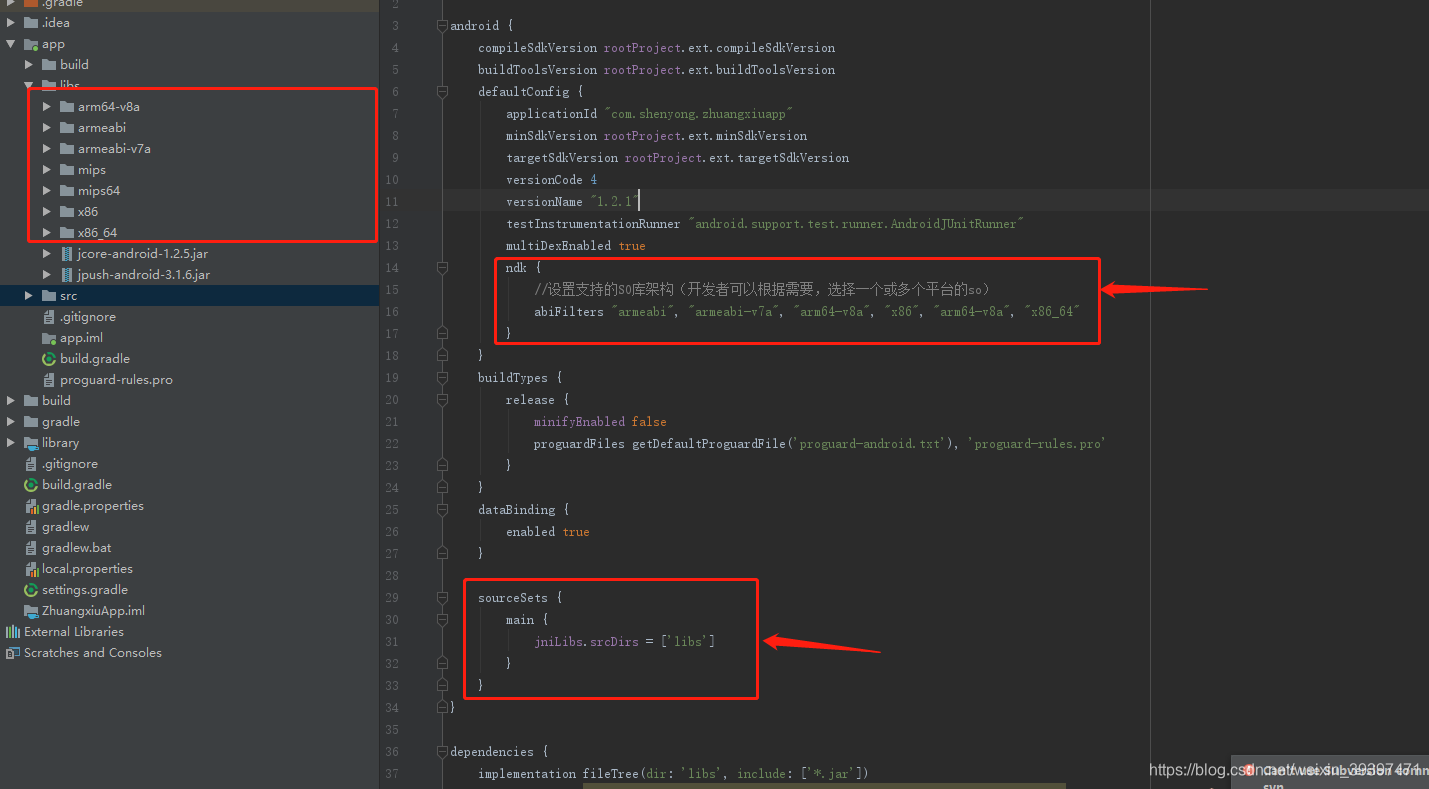Click the multiDexEnabled true line
Image resolution: width=1429 pixels, height=789 pixels.
576,245
